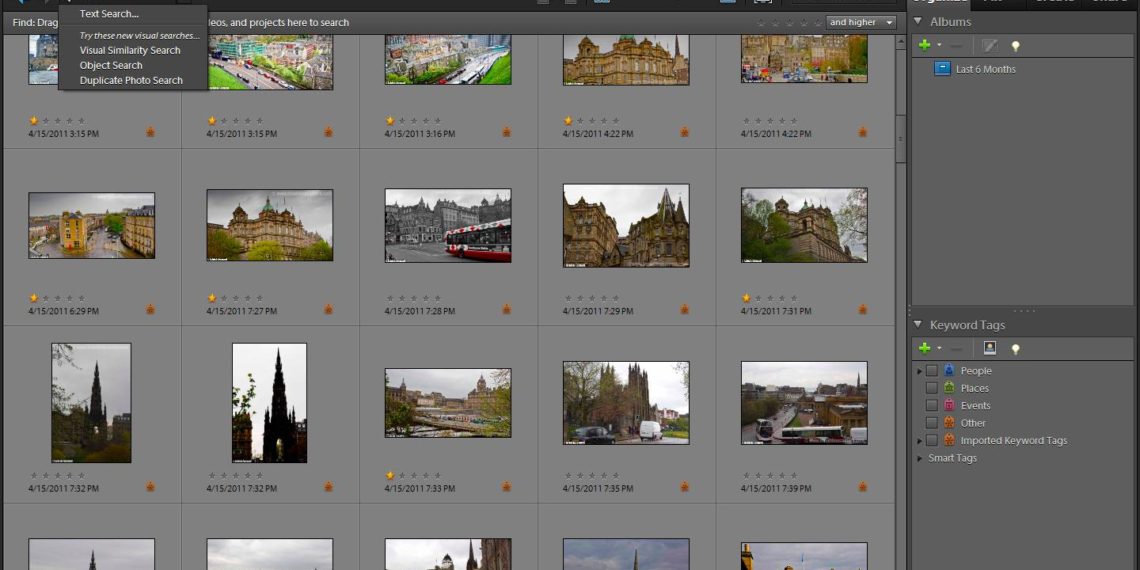Click the green plus to create a keyword tag

pos(924,348)
